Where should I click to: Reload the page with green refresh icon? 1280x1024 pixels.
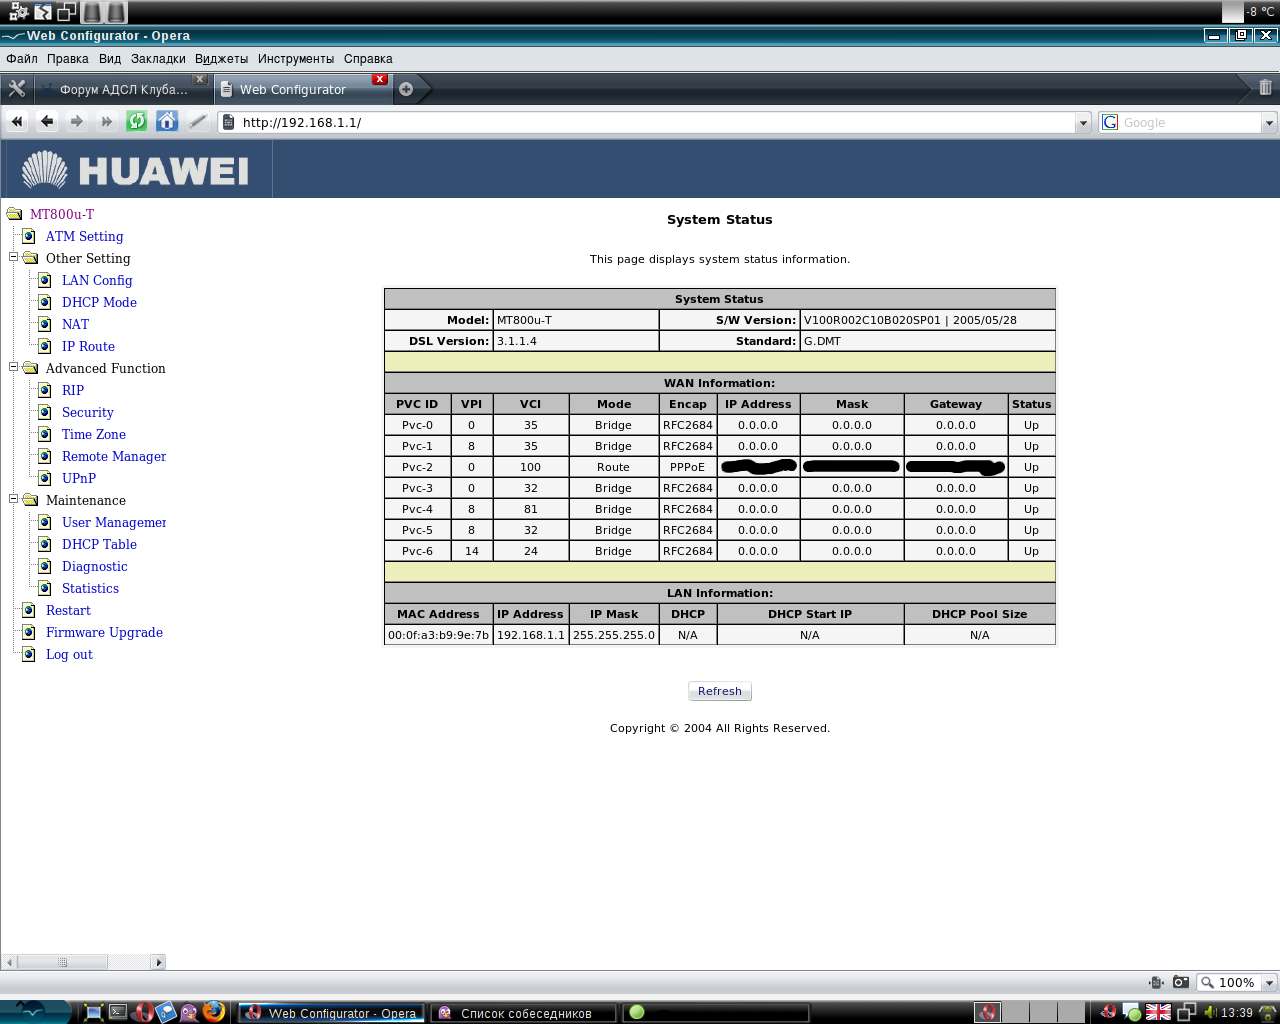[x=137, y=121]
